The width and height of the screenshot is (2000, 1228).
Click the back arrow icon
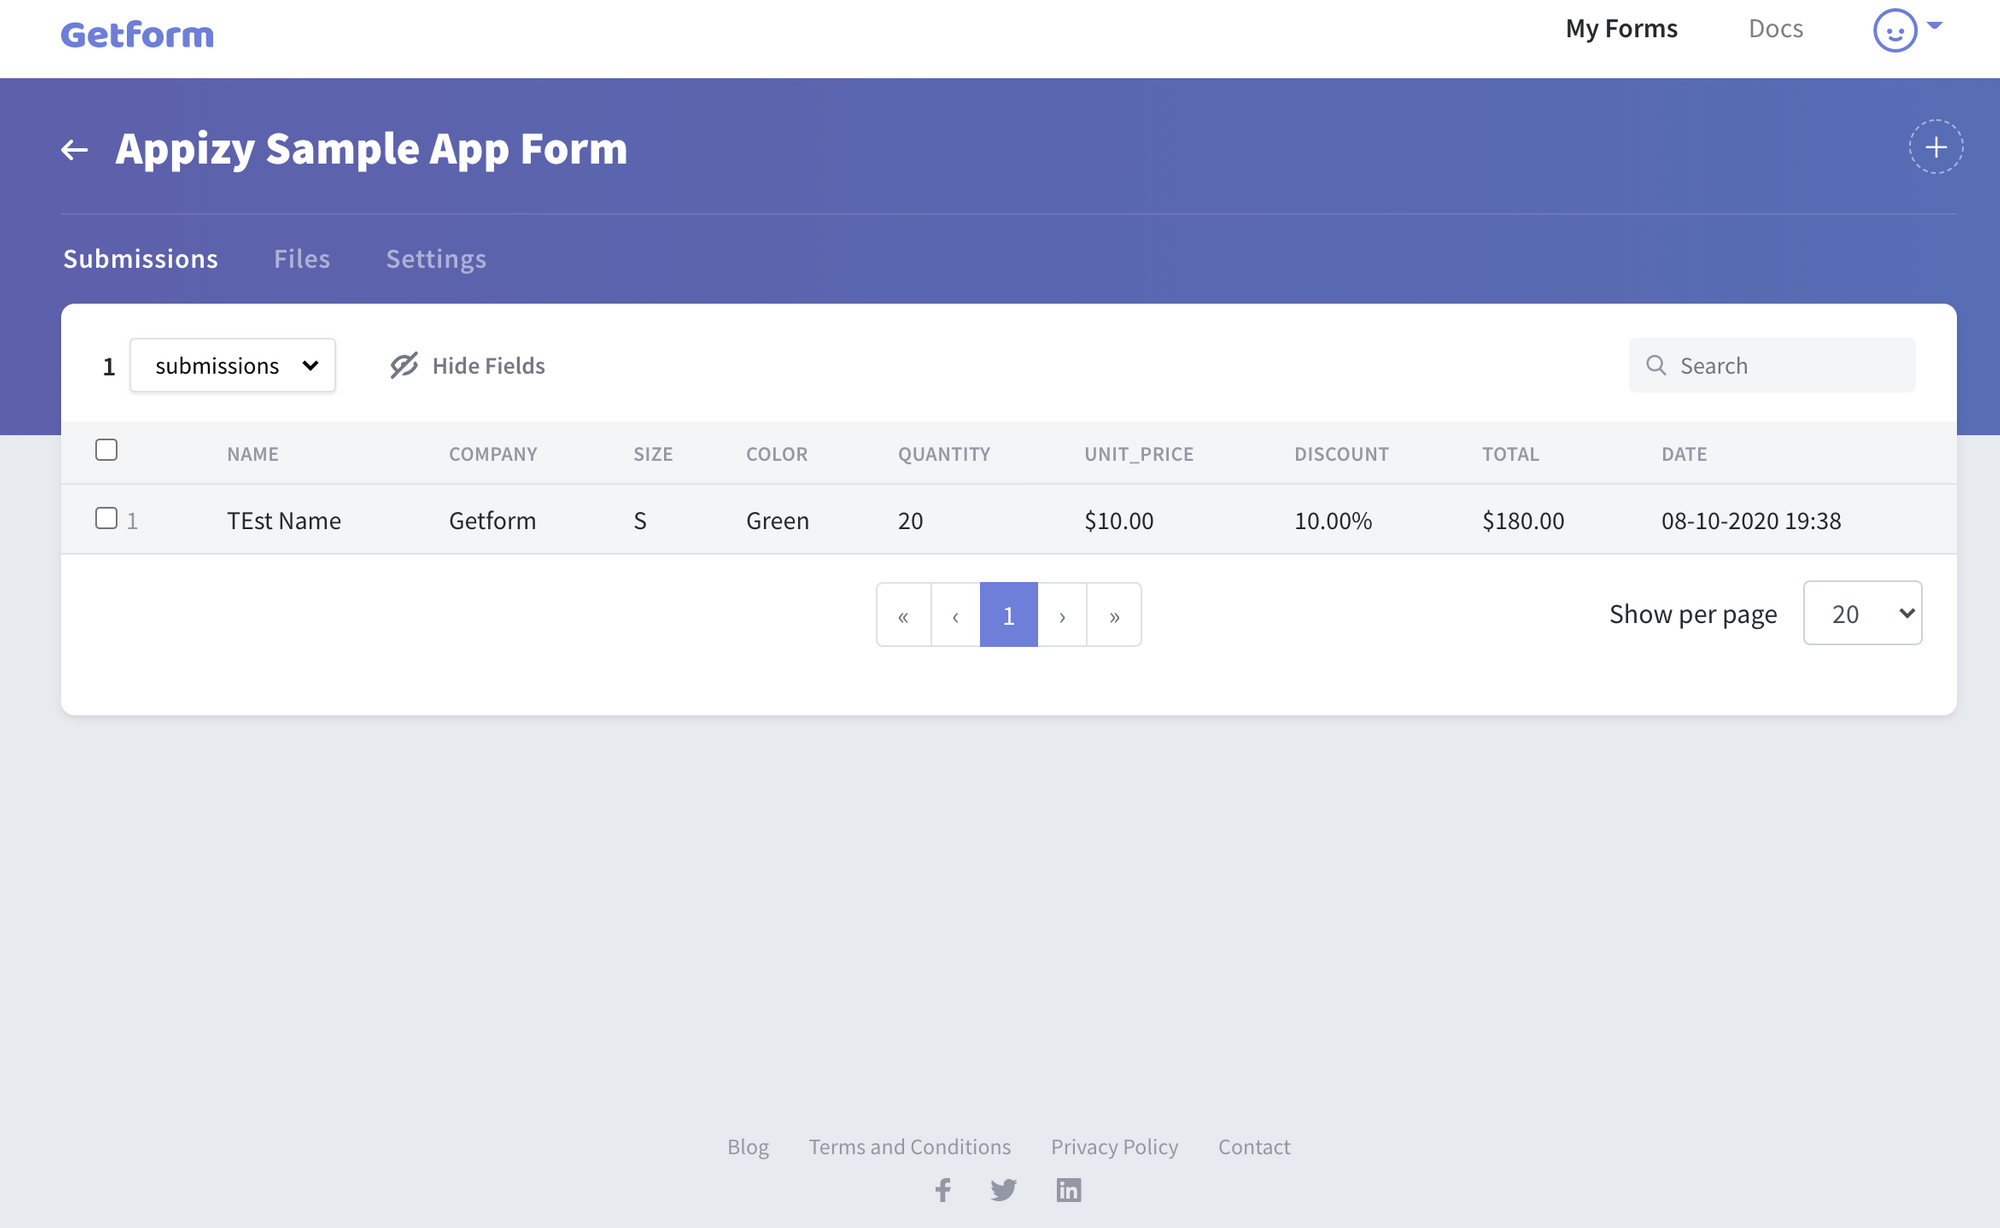click(74, 149)
